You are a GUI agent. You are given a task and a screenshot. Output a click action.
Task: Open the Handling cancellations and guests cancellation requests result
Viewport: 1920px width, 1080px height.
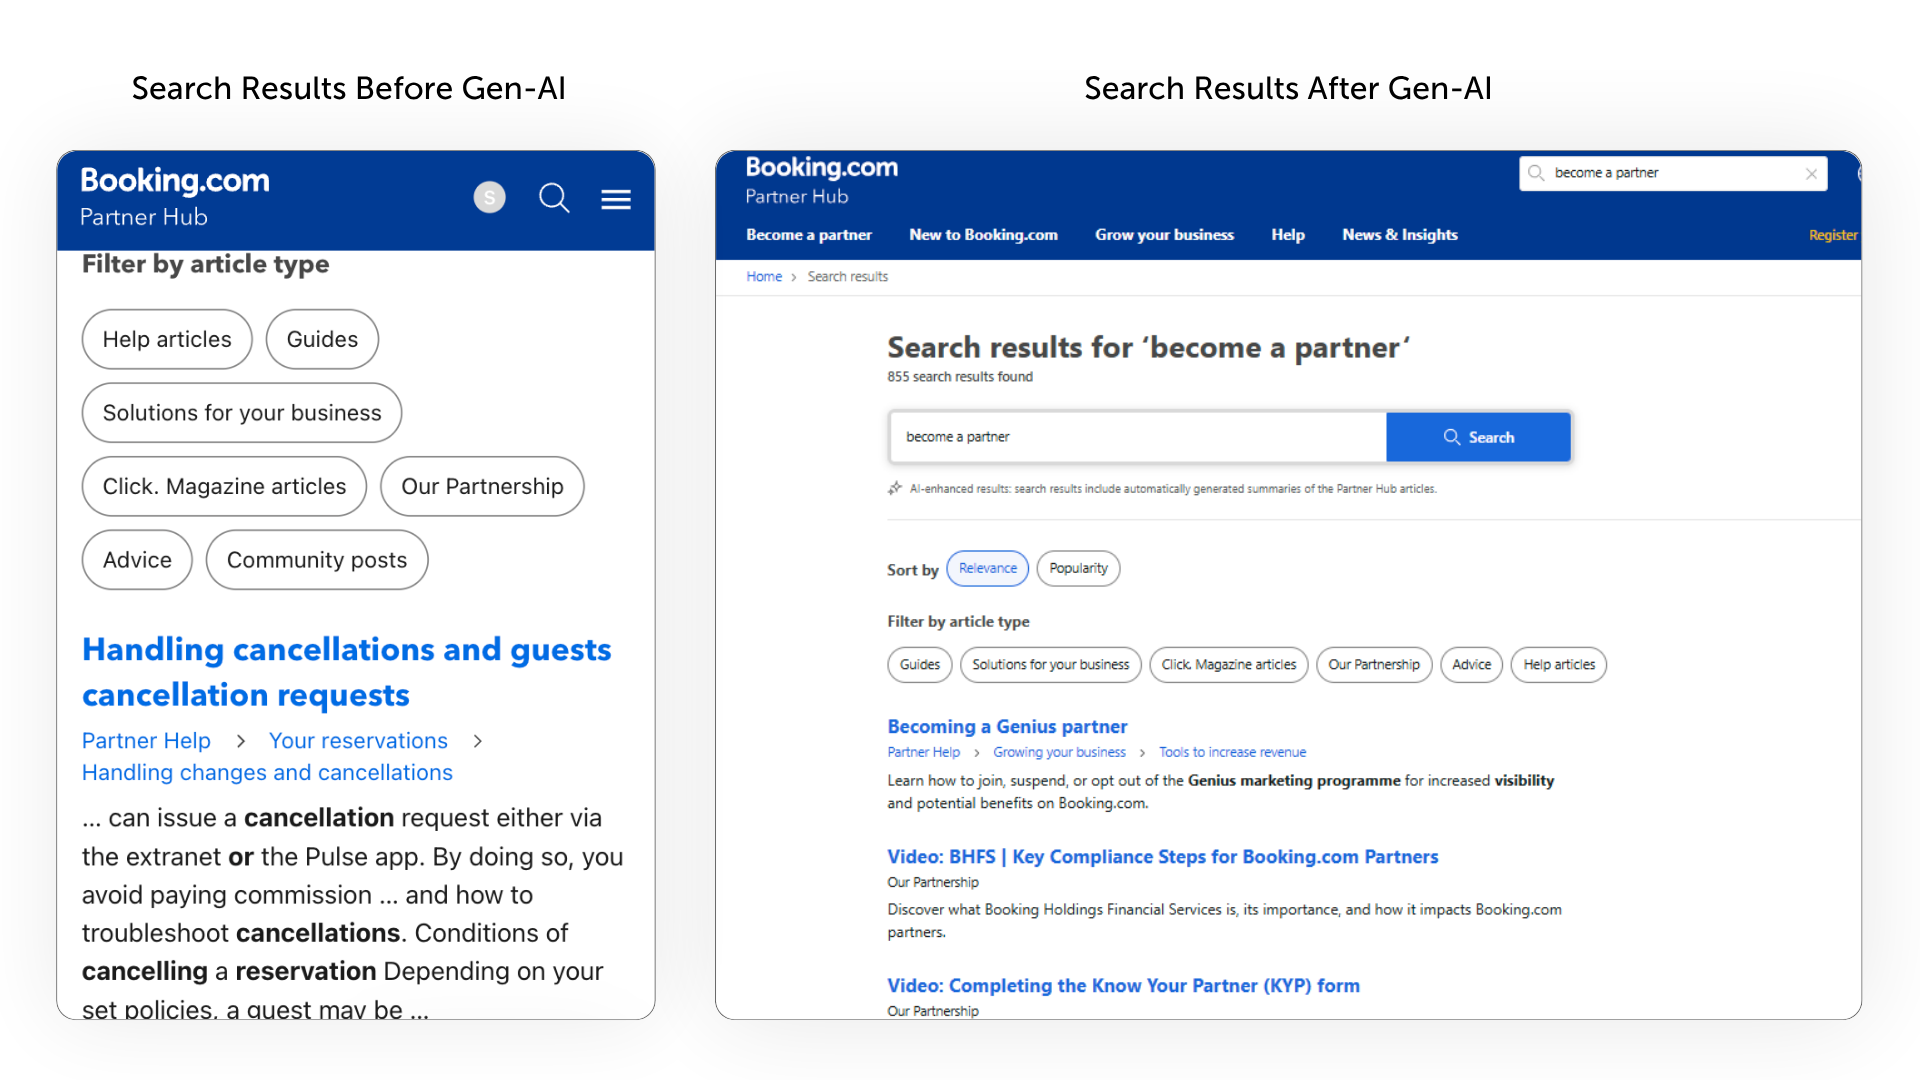point(346,673)
